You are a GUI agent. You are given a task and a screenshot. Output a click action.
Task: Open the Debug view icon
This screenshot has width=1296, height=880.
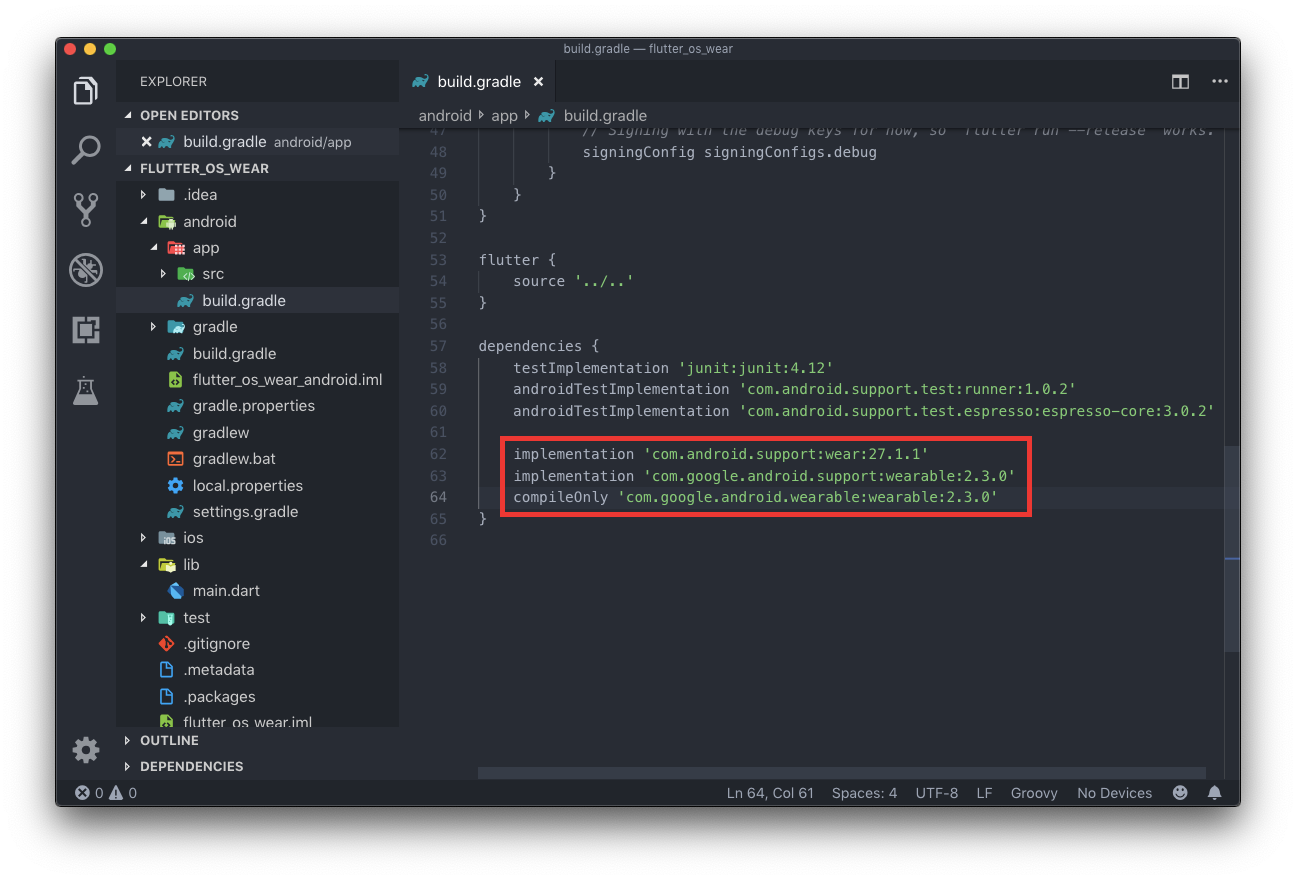pyautogui.click(x=86, y=269)
